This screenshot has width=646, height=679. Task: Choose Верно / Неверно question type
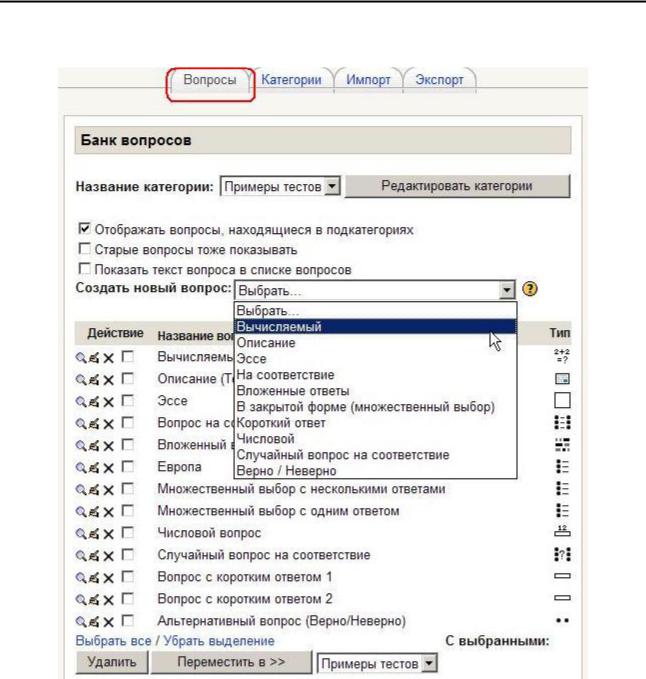click(x=375, y=471)
